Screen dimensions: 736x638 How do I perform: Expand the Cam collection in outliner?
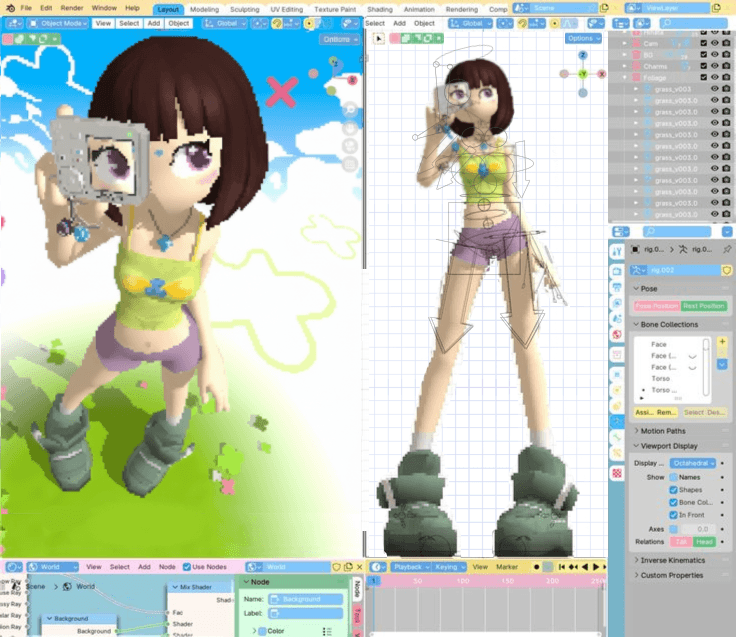(625, 43)
